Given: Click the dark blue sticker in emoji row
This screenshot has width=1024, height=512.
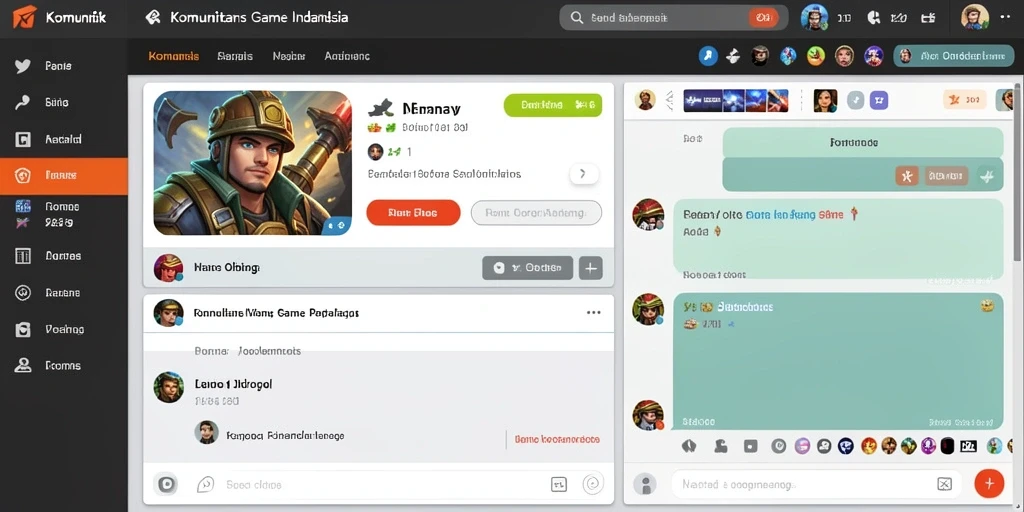Looking at the screenshot, I should [x=846, y=446].
